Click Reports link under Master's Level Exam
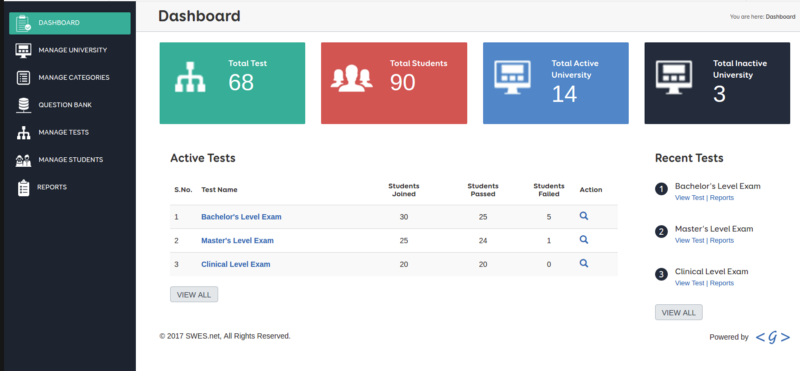 point(722,240)
